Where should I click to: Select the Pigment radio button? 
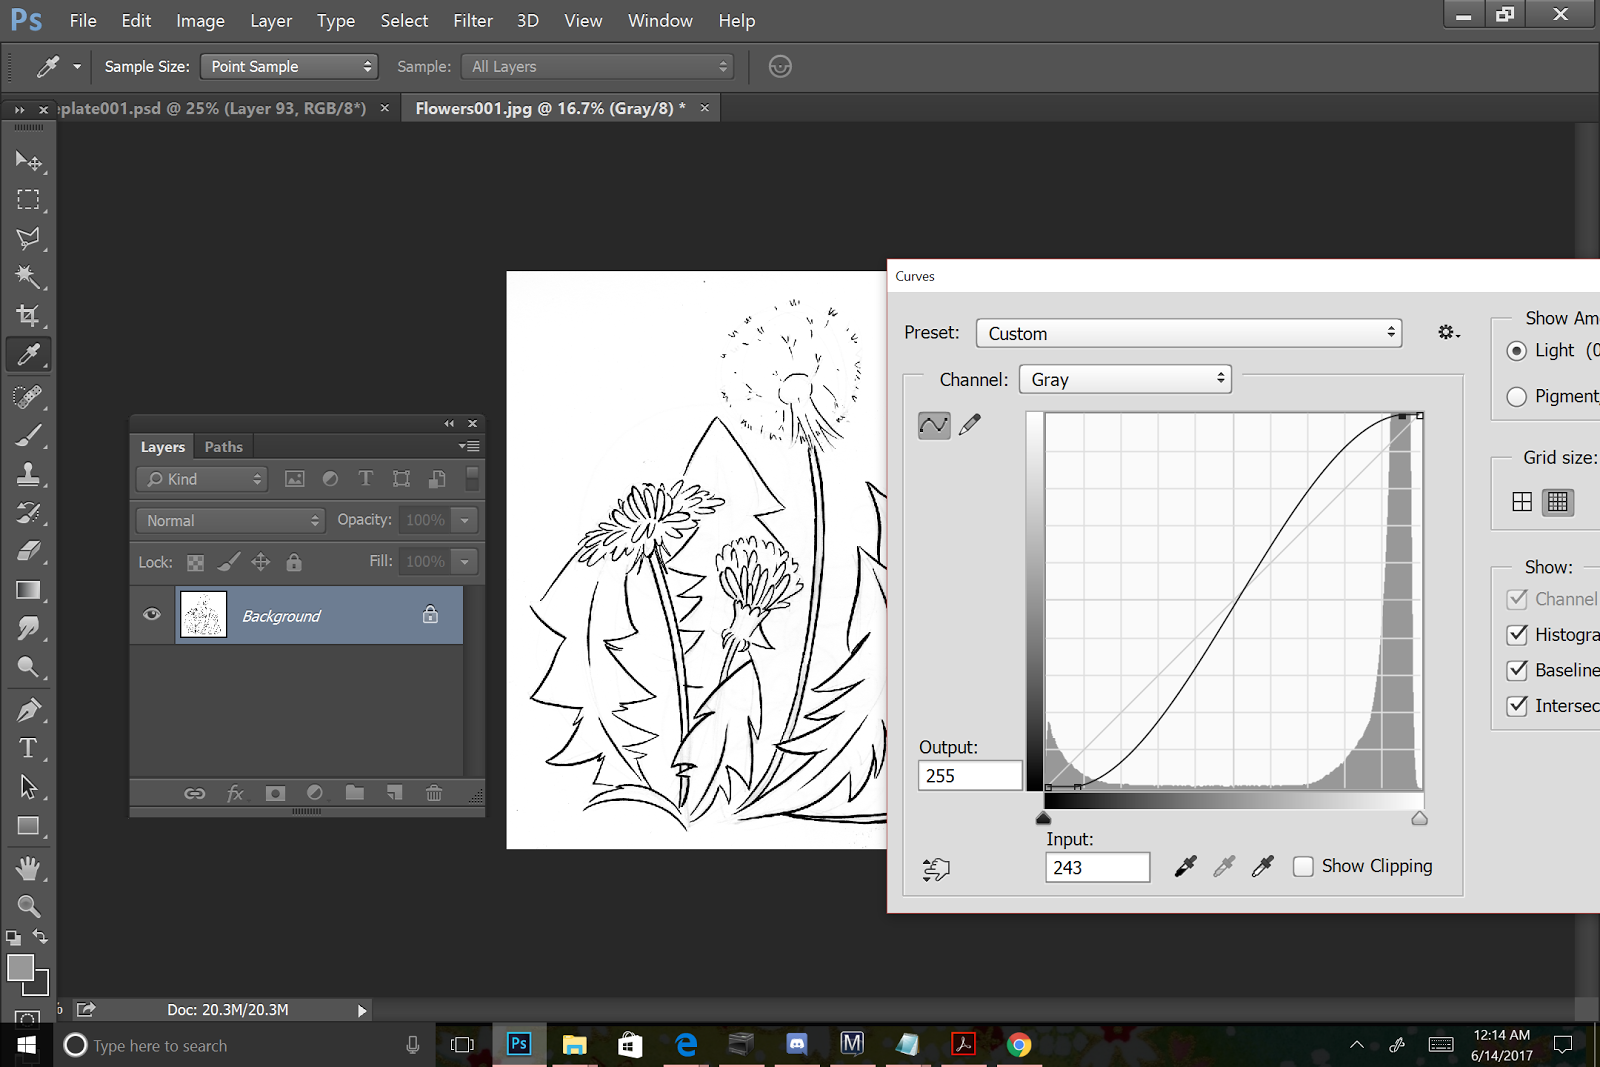1517,397
